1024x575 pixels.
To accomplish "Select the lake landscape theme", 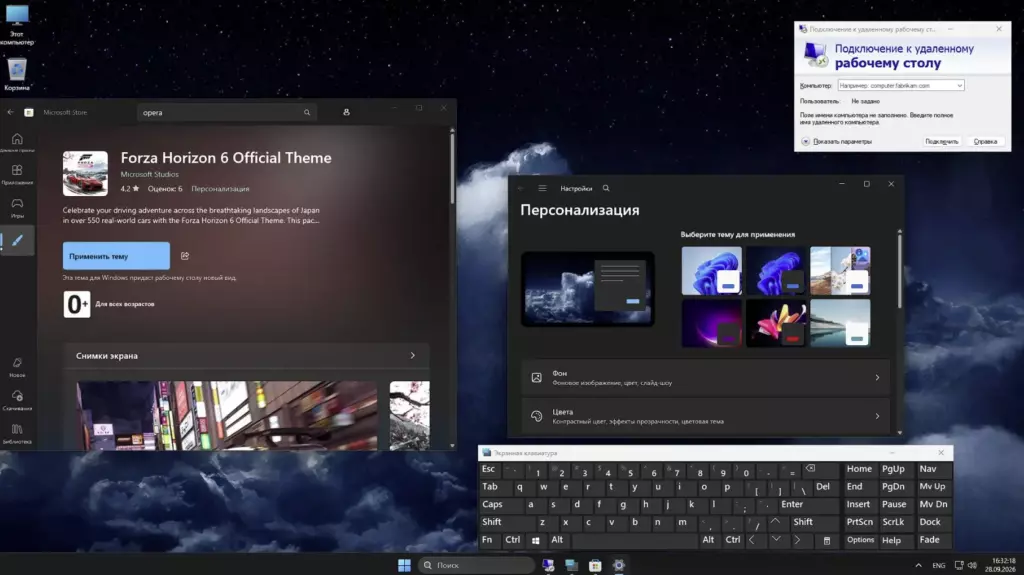I will (840, 323).
